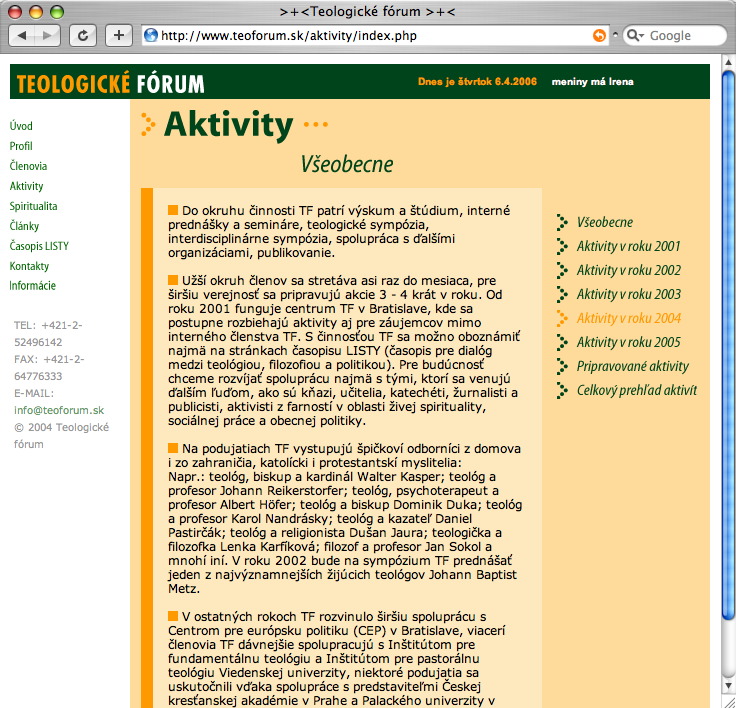Click the Aktivity page heading
This screenshot has width=736, height=708.
(x=229, y=125)
